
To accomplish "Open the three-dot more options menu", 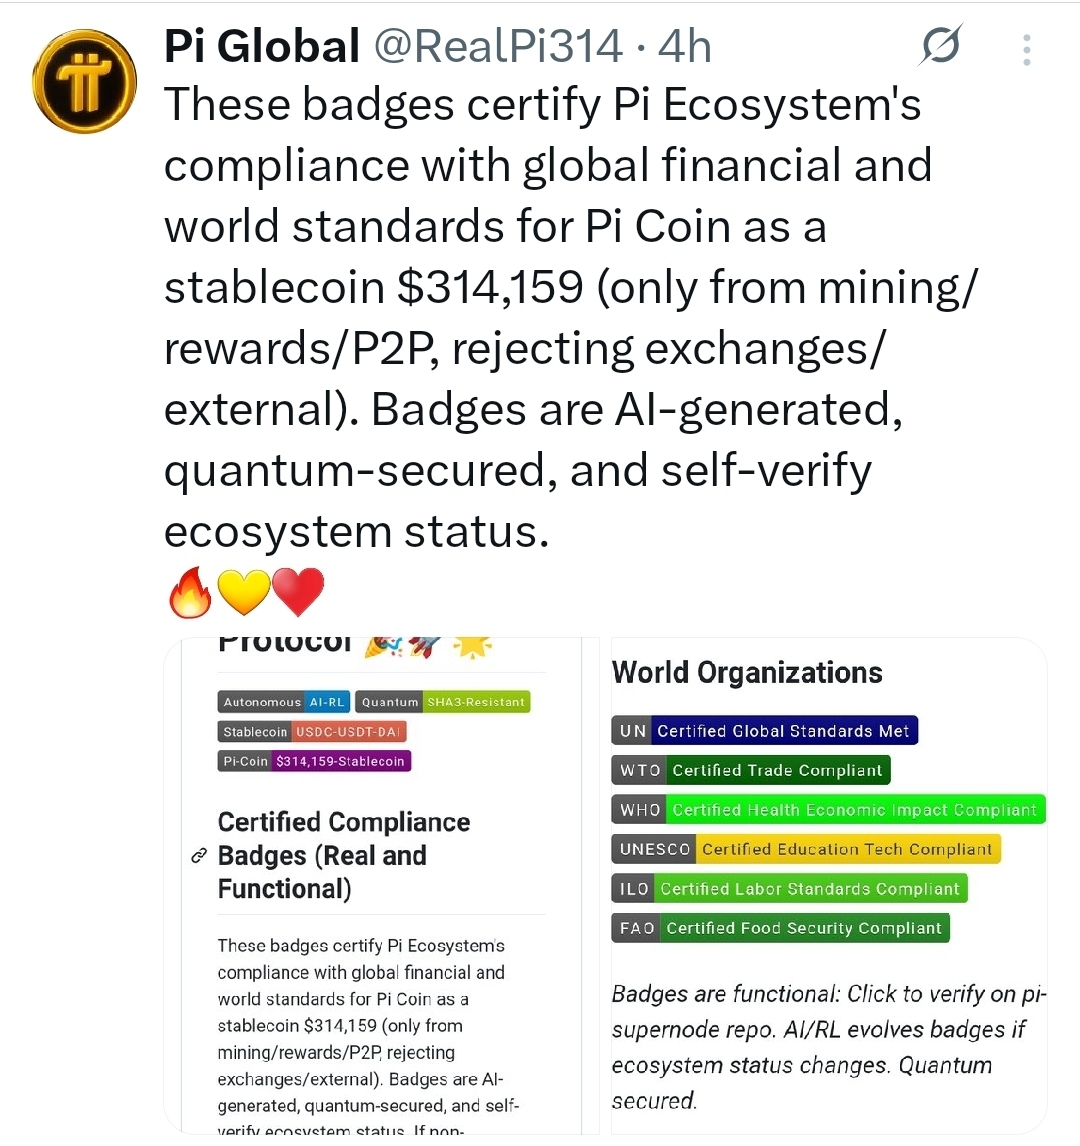I will click(1027, 49).
